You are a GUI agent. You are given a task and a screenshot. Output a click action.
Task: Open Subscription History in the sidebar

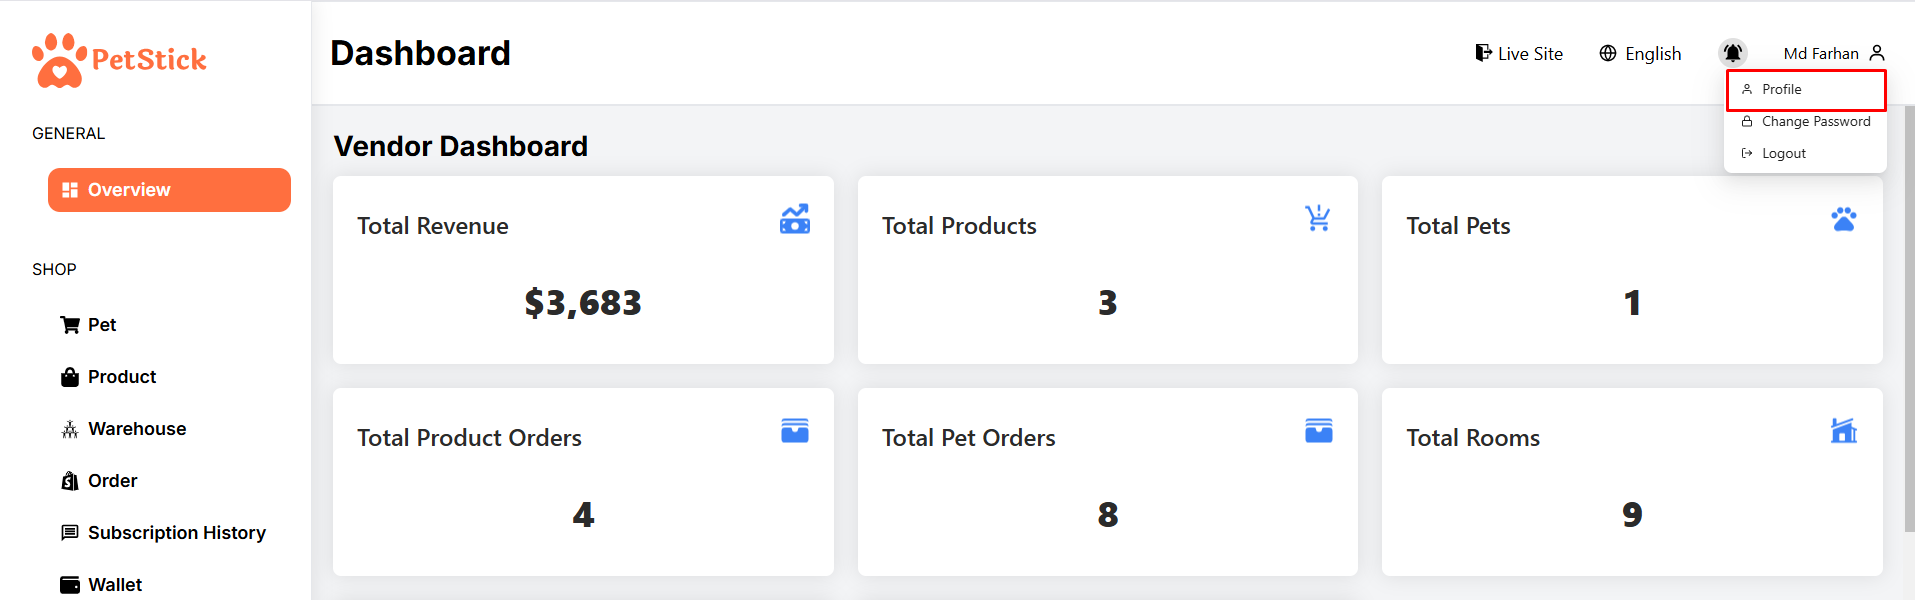176,533
